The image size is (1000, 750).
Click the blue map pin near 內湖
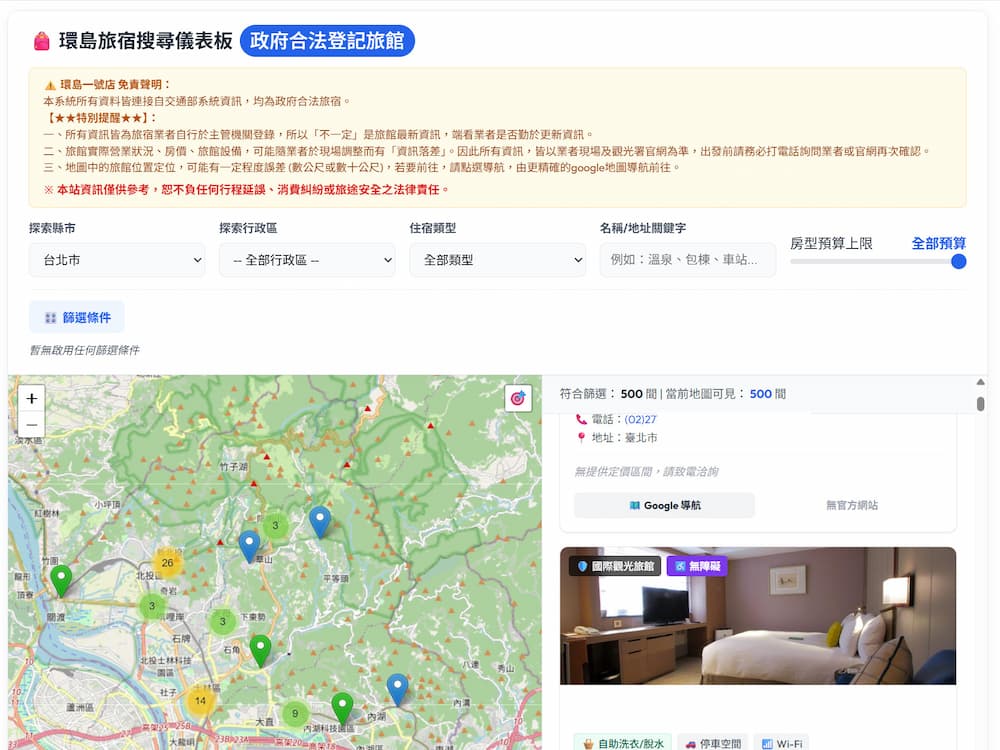[x=397, y=689]
